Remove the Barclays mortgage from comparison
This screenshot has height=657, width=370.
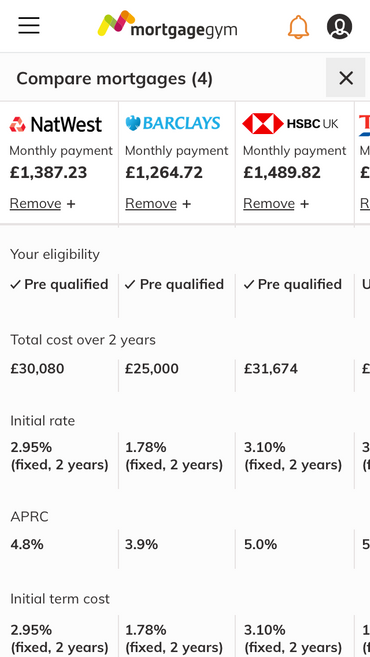click(151, 204)
